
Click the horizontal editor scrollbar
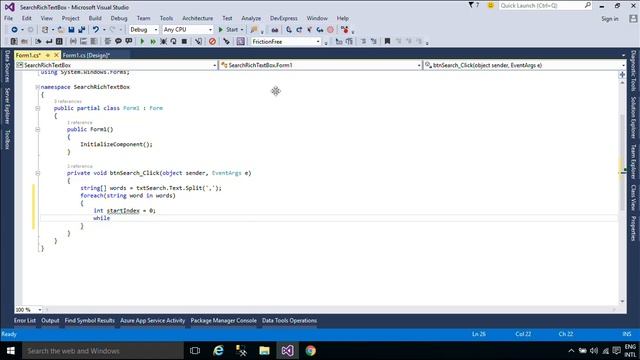(x=331, y=310)
